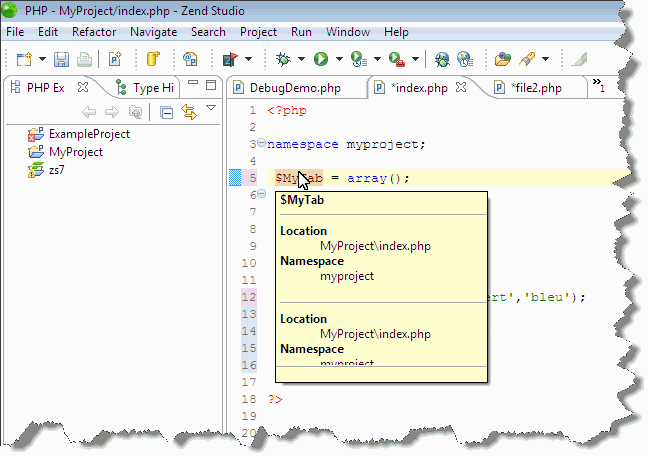Open the Run configurations dropdown arrow
The width and height of the screenshot is (648, 456).
point(340,60)
